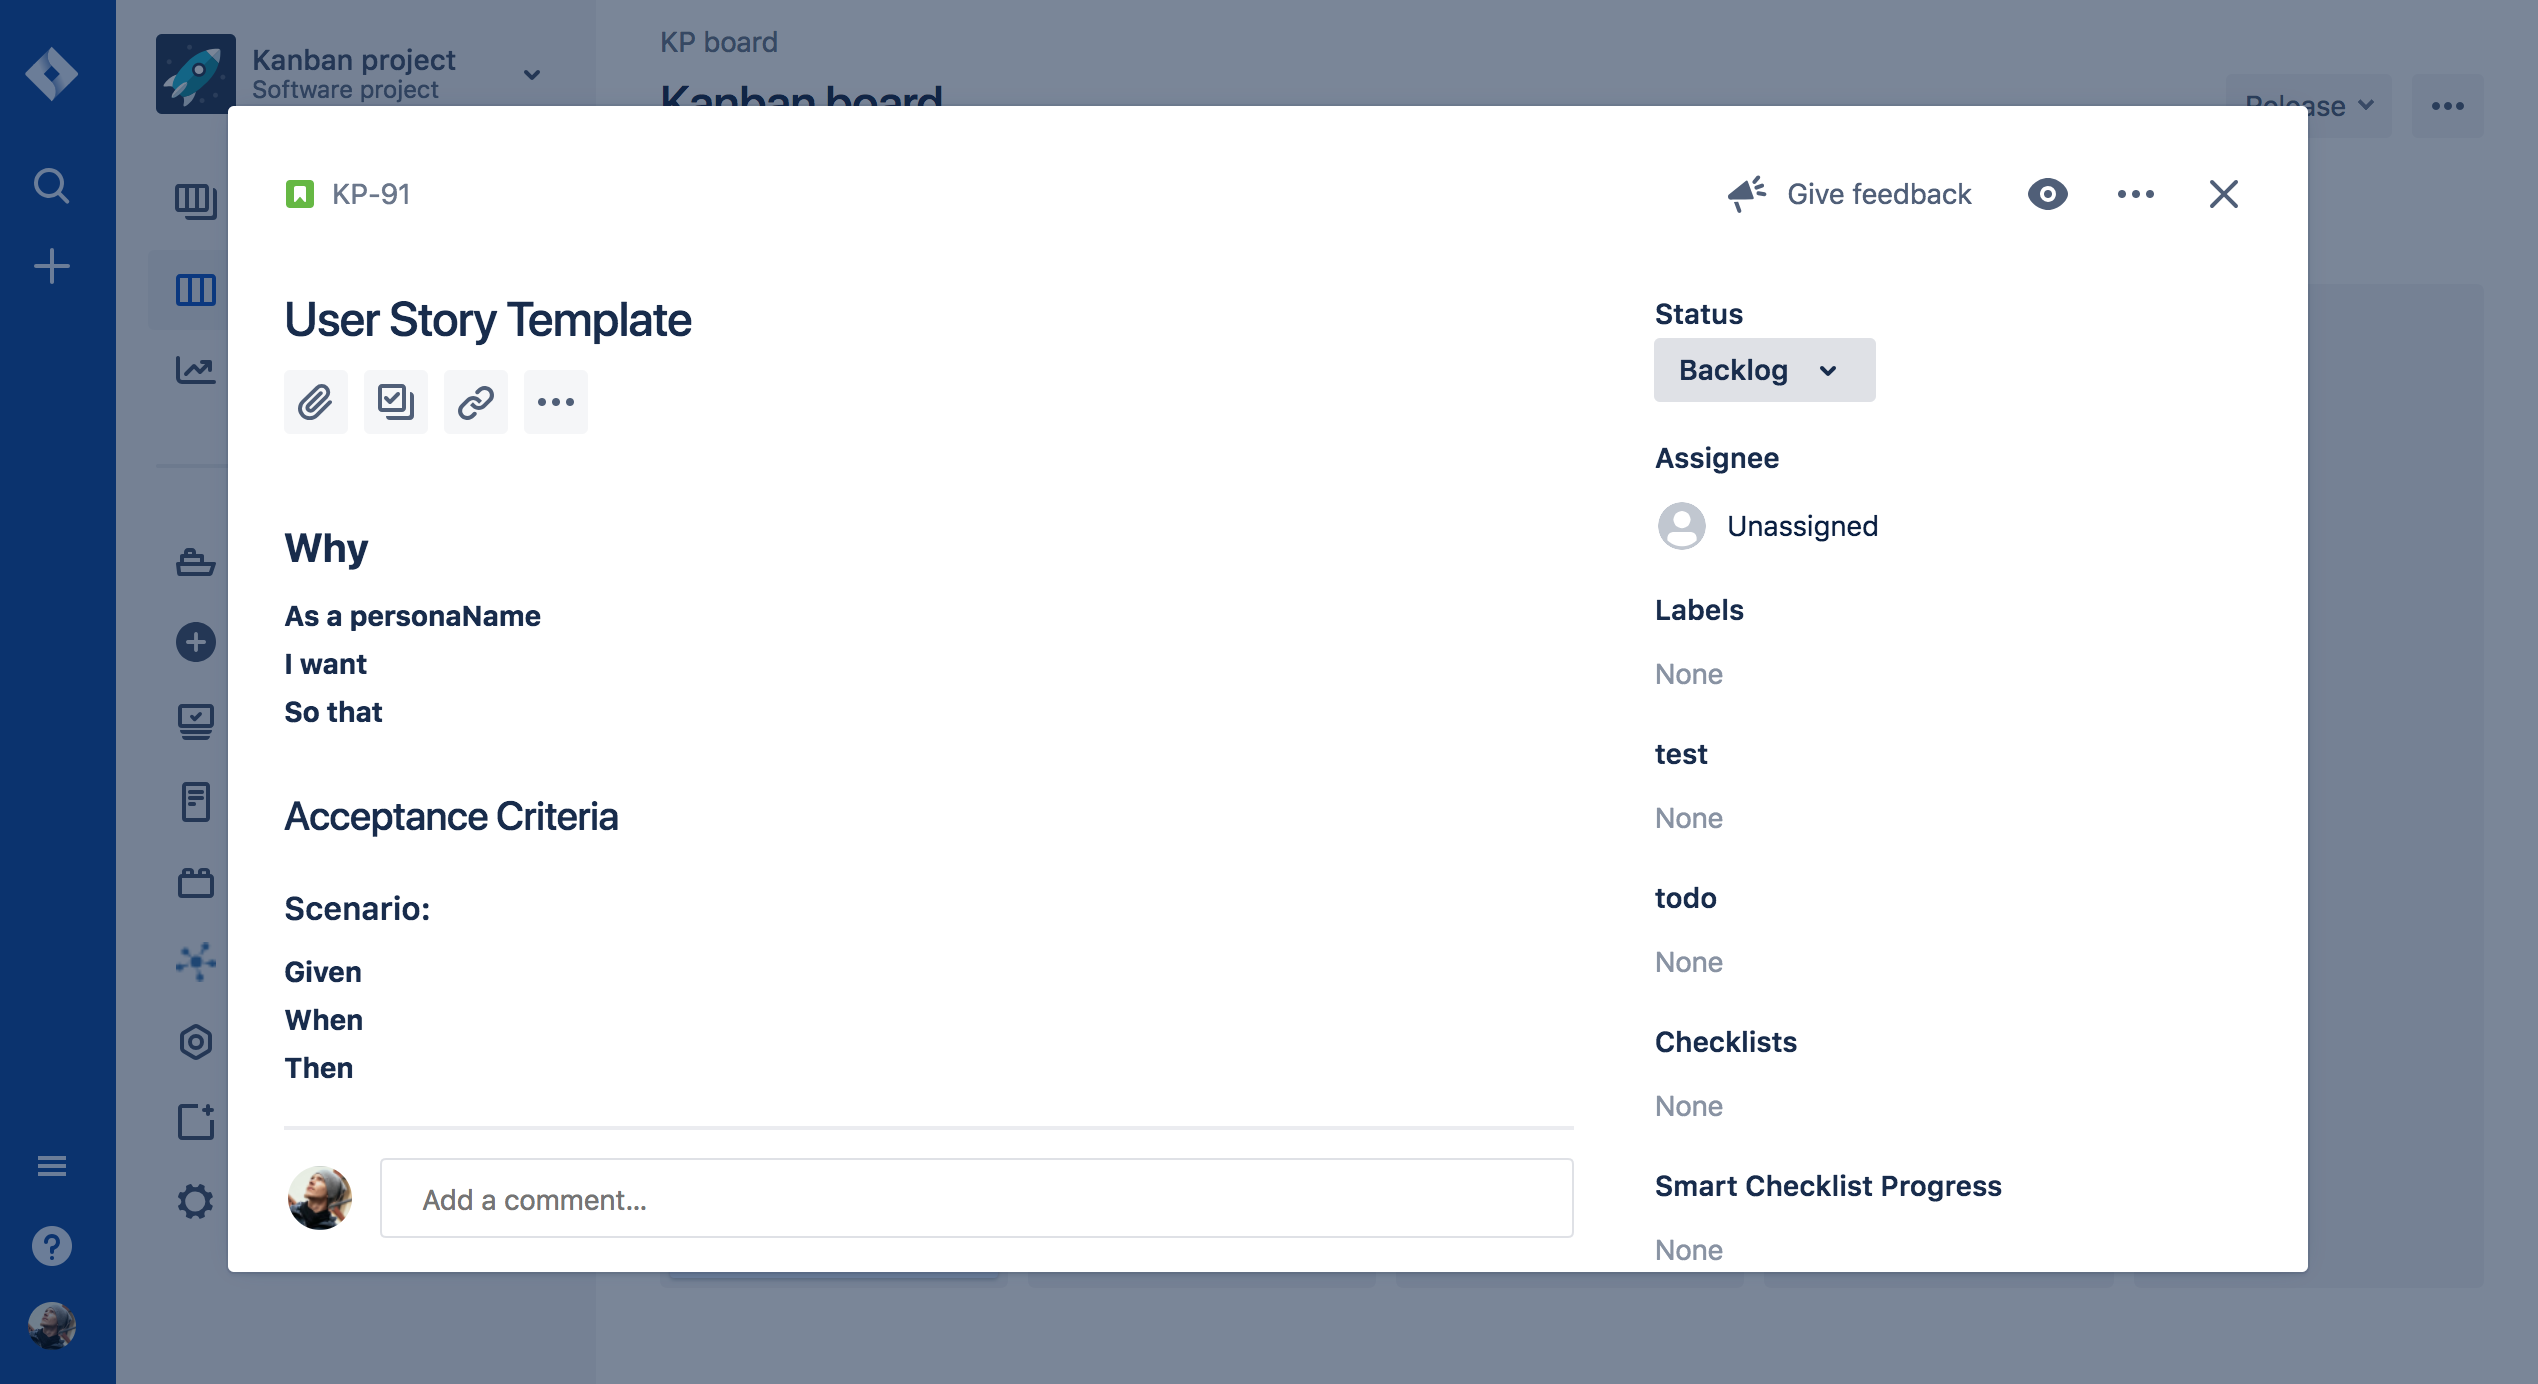
Task: Click the KP-91 issue identifier icon
Action: pos(300,193)
